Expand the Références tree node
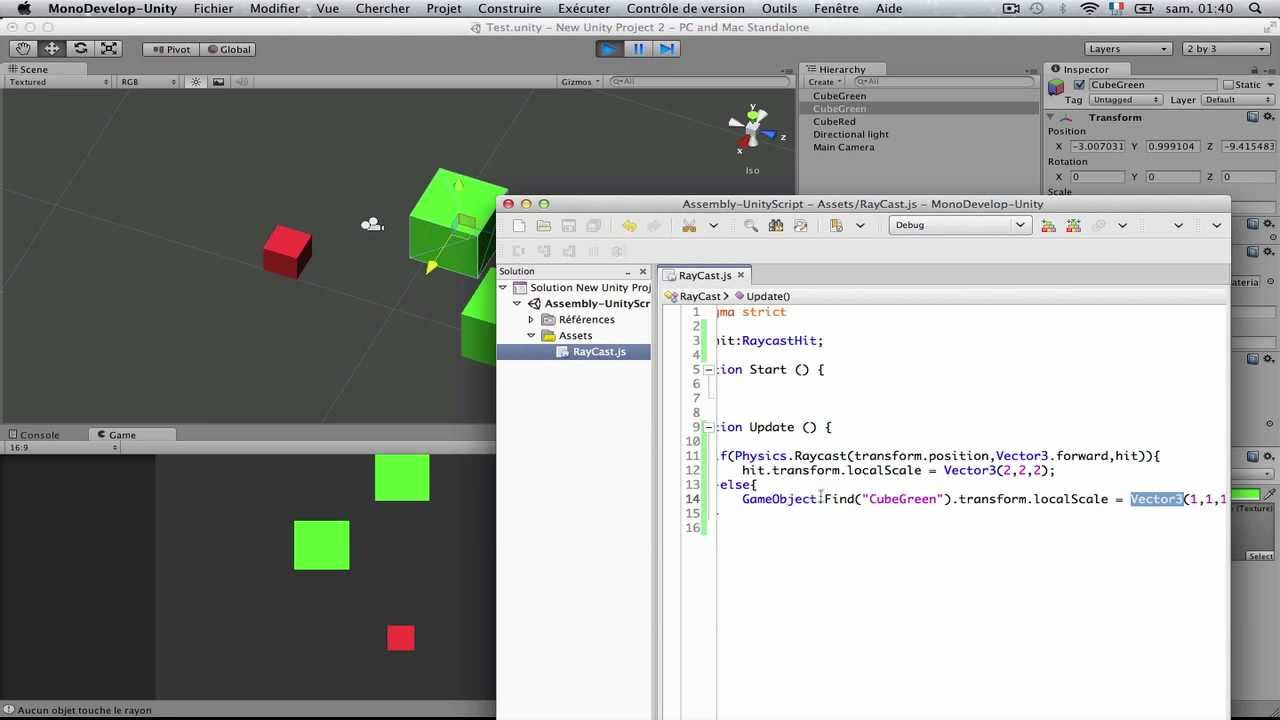 pos(532,320)
